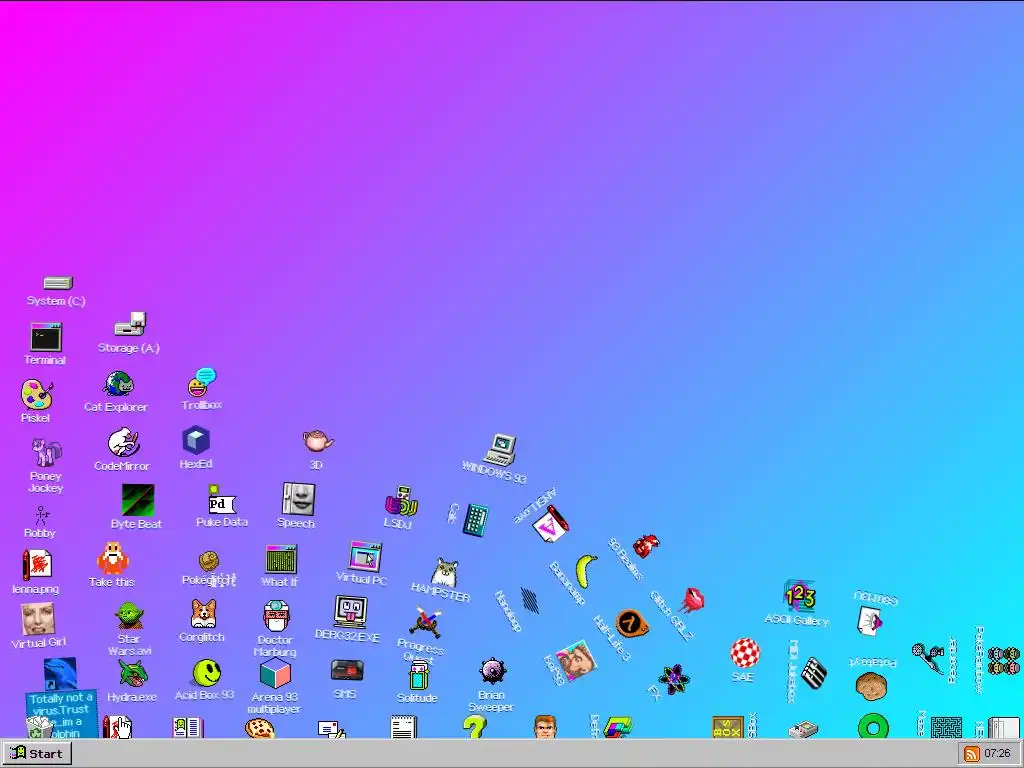Open the WINDOWS 93 computer icon

click(501, 449)
